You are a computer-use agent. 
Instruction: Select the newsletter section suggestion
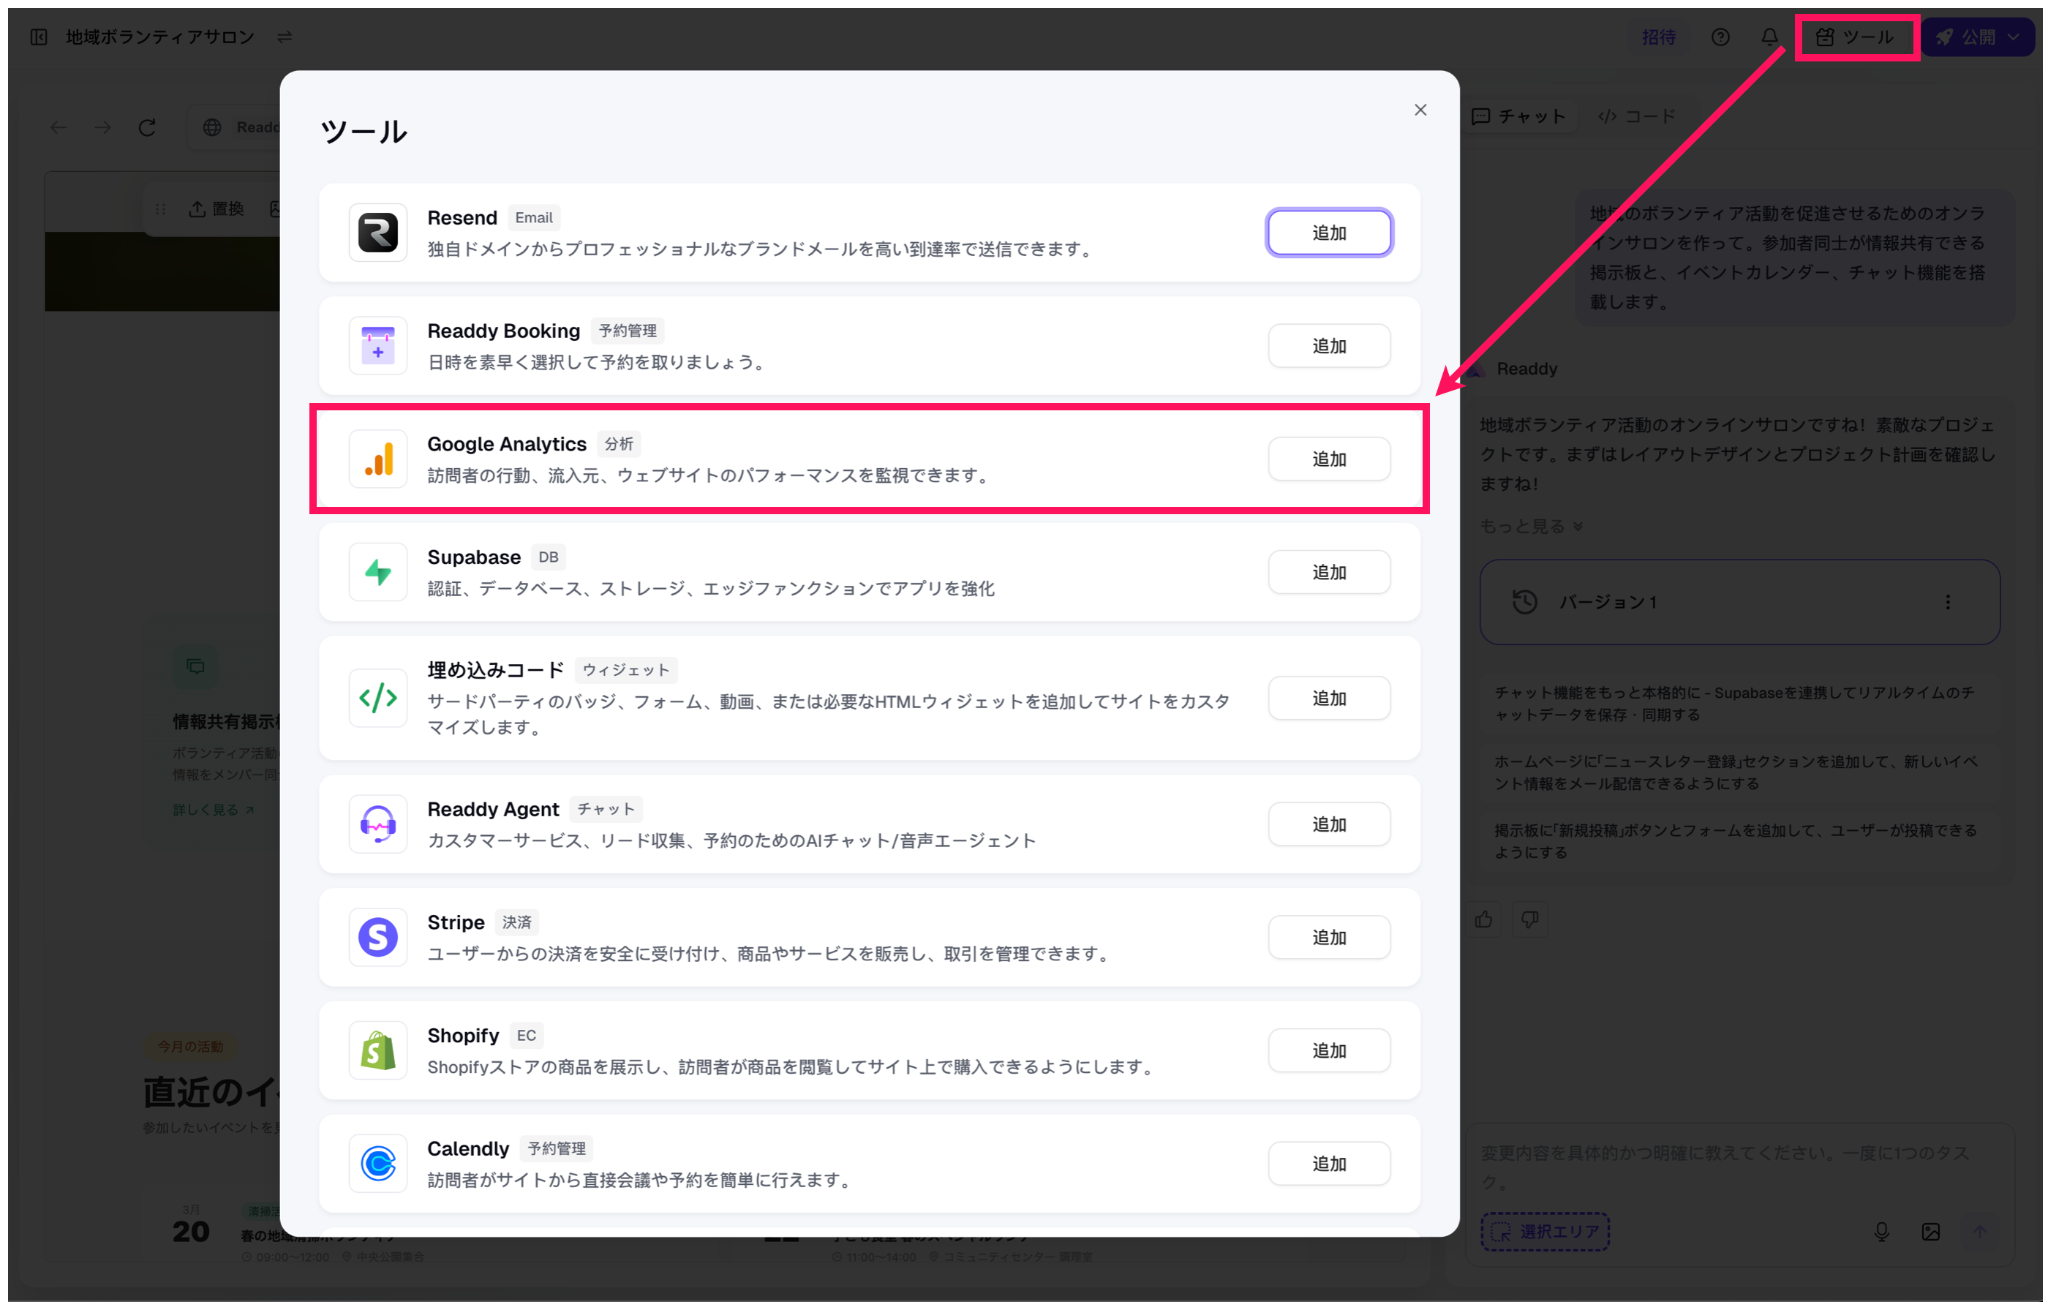point(1737,772)
